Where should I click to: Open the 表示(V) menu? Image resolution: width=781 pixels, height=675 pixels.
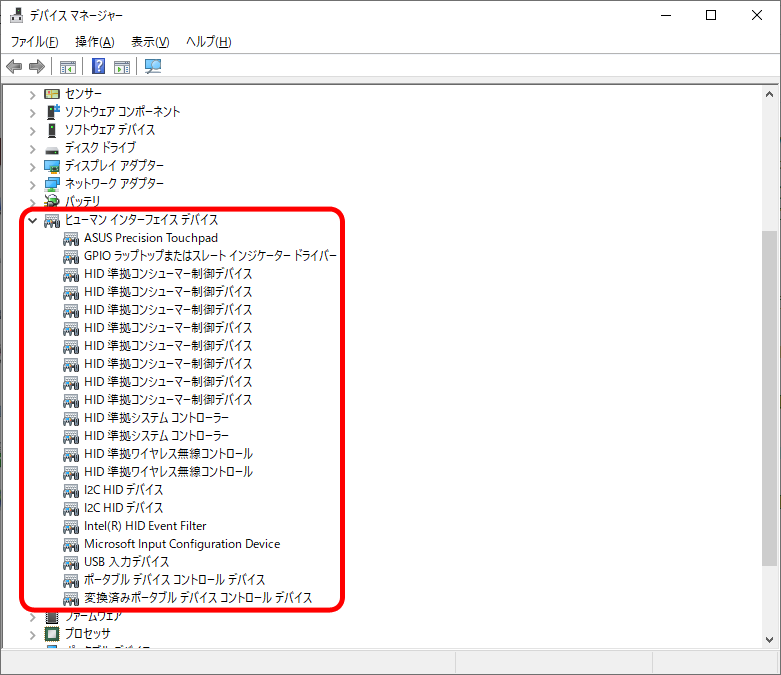150,42
